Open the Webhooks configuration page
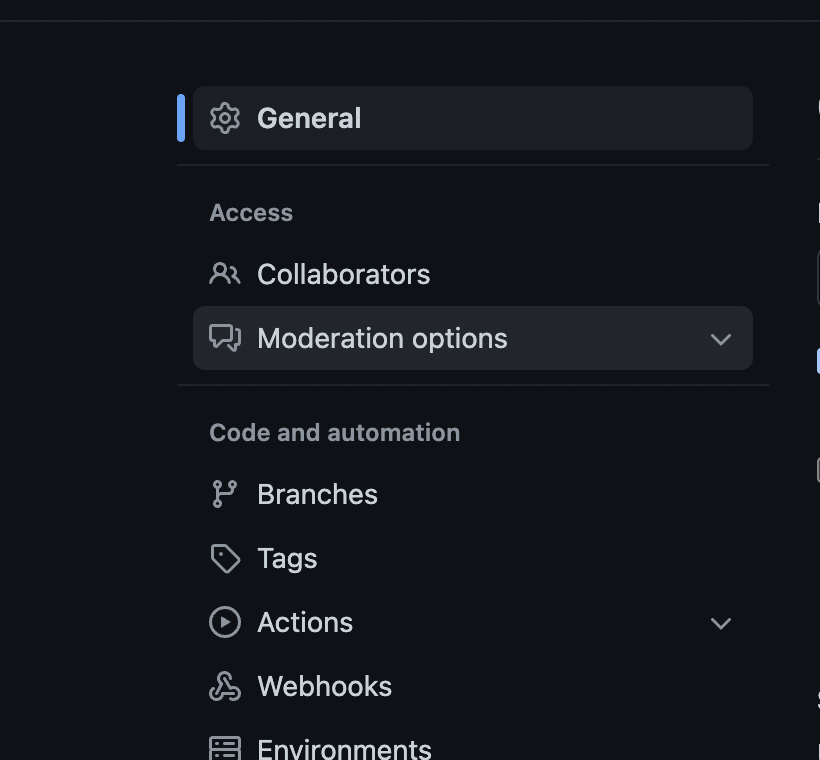The height and width of the screenshot is (760, 820). coord(325,686)
